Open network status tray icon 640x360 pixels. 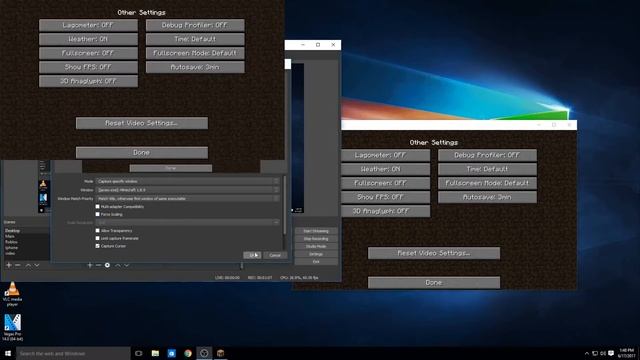pyautogui.click(x=595, y=353)
